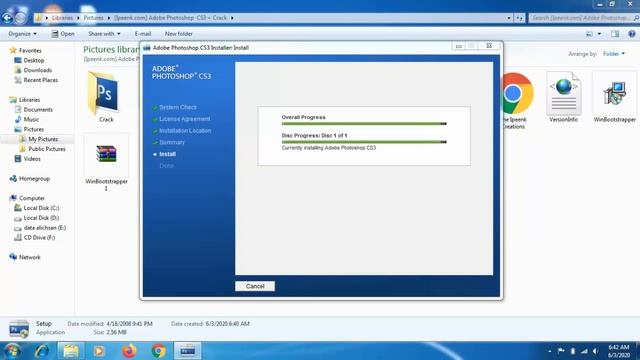
Task: Open the Crack folder in Explorer
Action: 106,97
